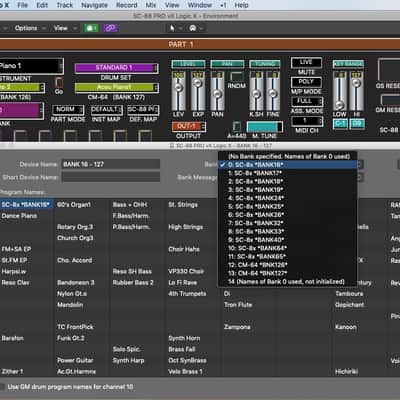Open the Acou Piano1 CM-64 bank 127 menu
Viewport: 400px width, 400px height.
tap(116, 88)
